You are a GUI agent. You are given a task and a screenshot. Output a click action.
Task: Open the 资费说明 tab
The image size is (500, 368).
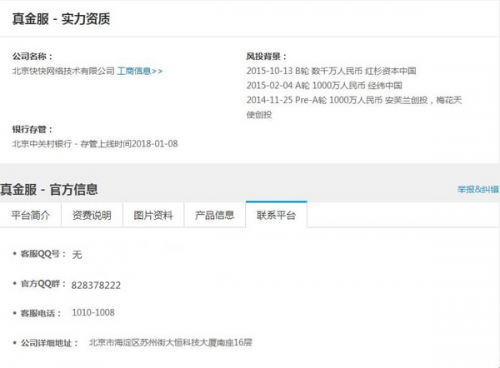tap(92, 215)
